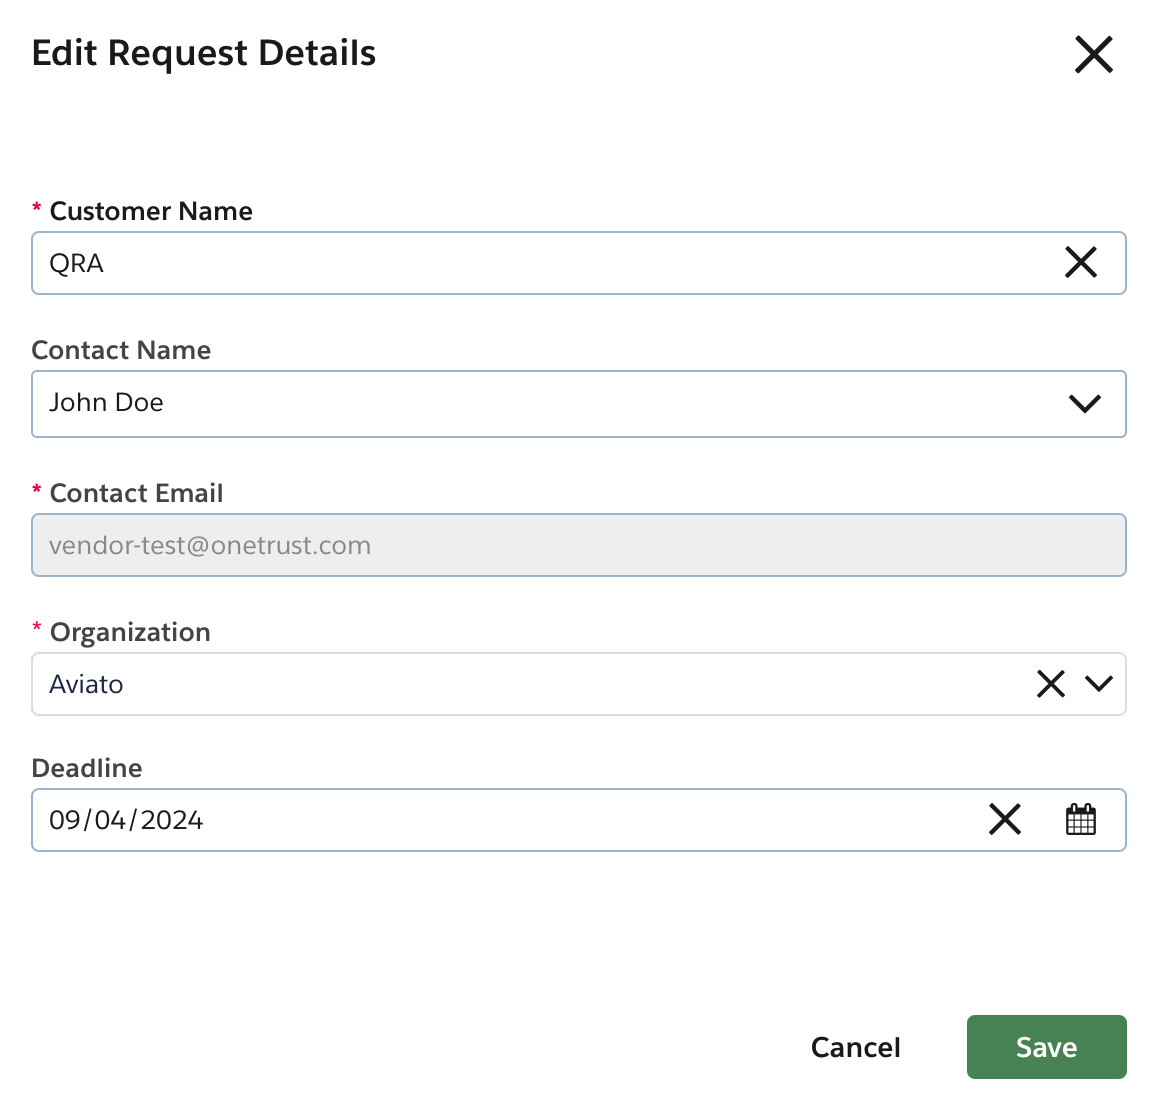Close the Edit Request Details dialog
This screenshot has width=1162, height=1108.
pos(1093,54)
